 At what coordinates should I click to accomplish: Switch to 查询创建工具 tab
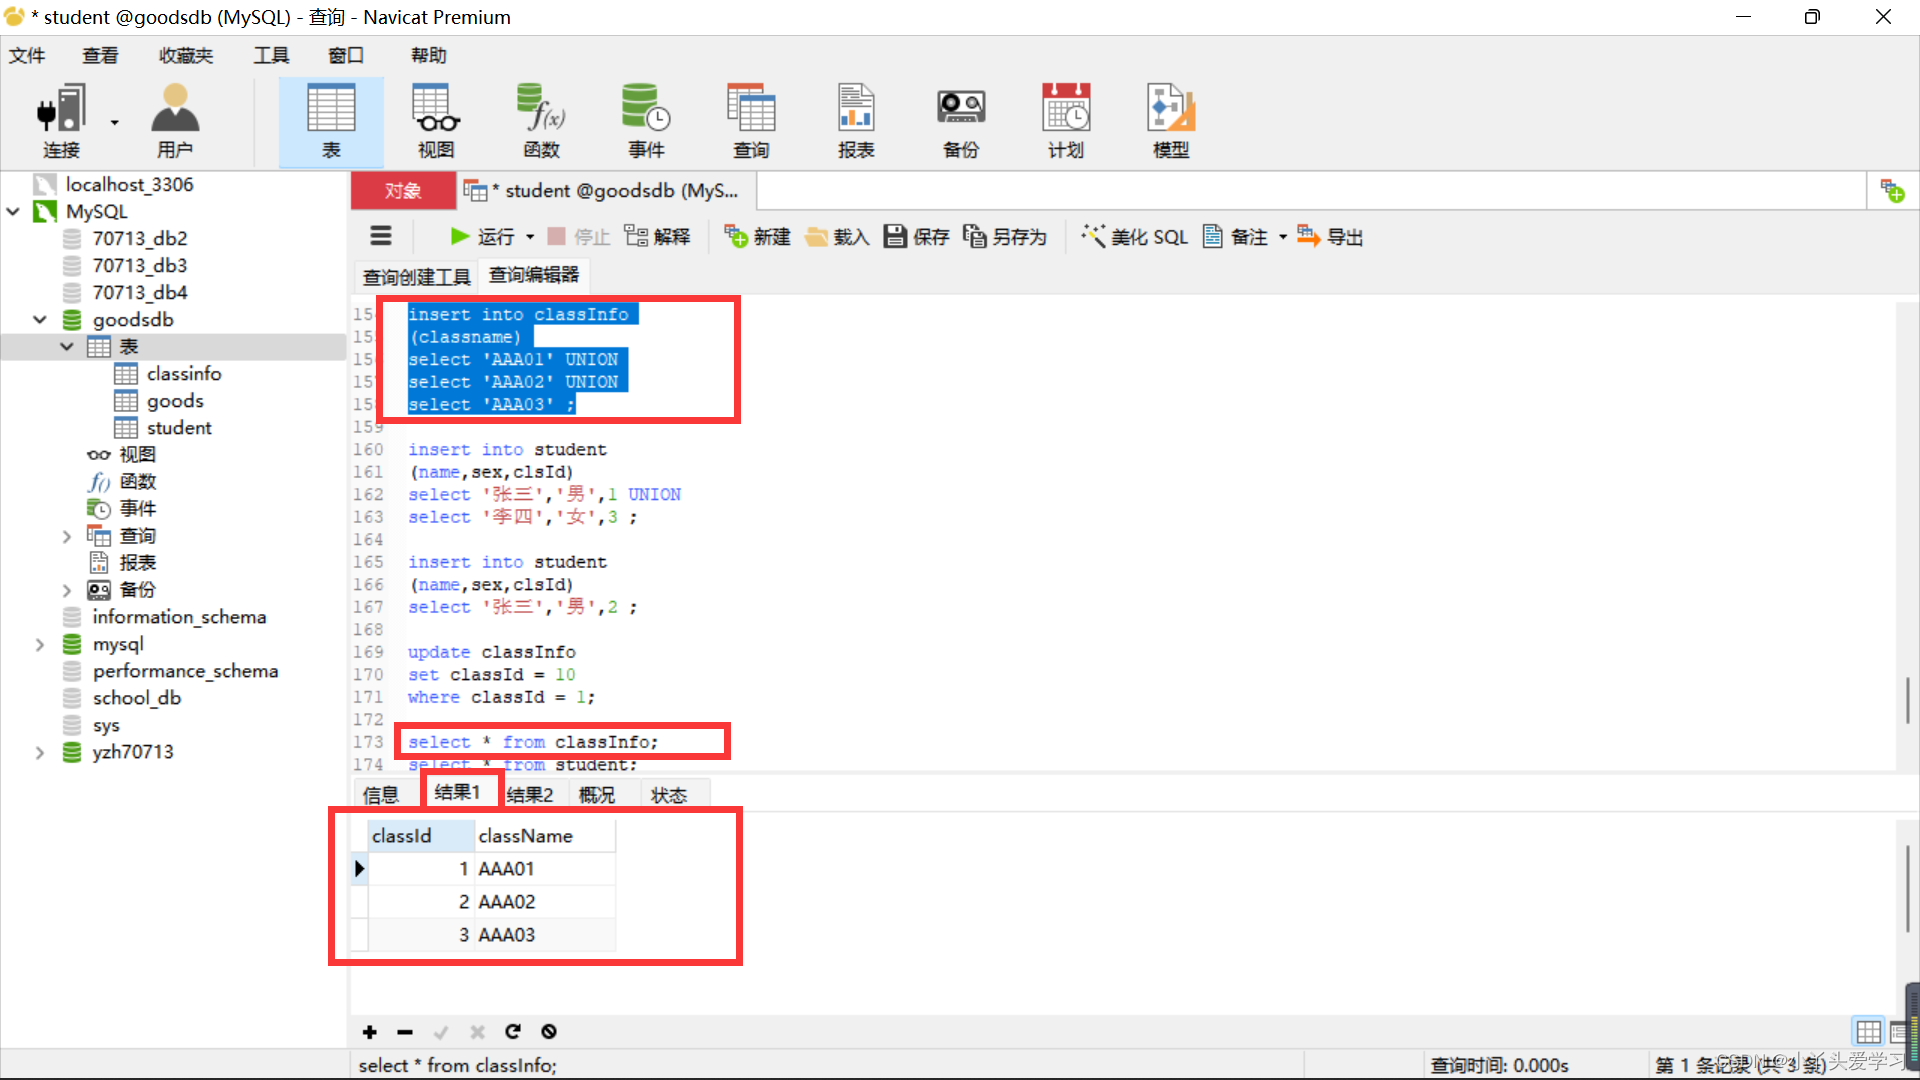pyautogui.click(x=416, y=276)
